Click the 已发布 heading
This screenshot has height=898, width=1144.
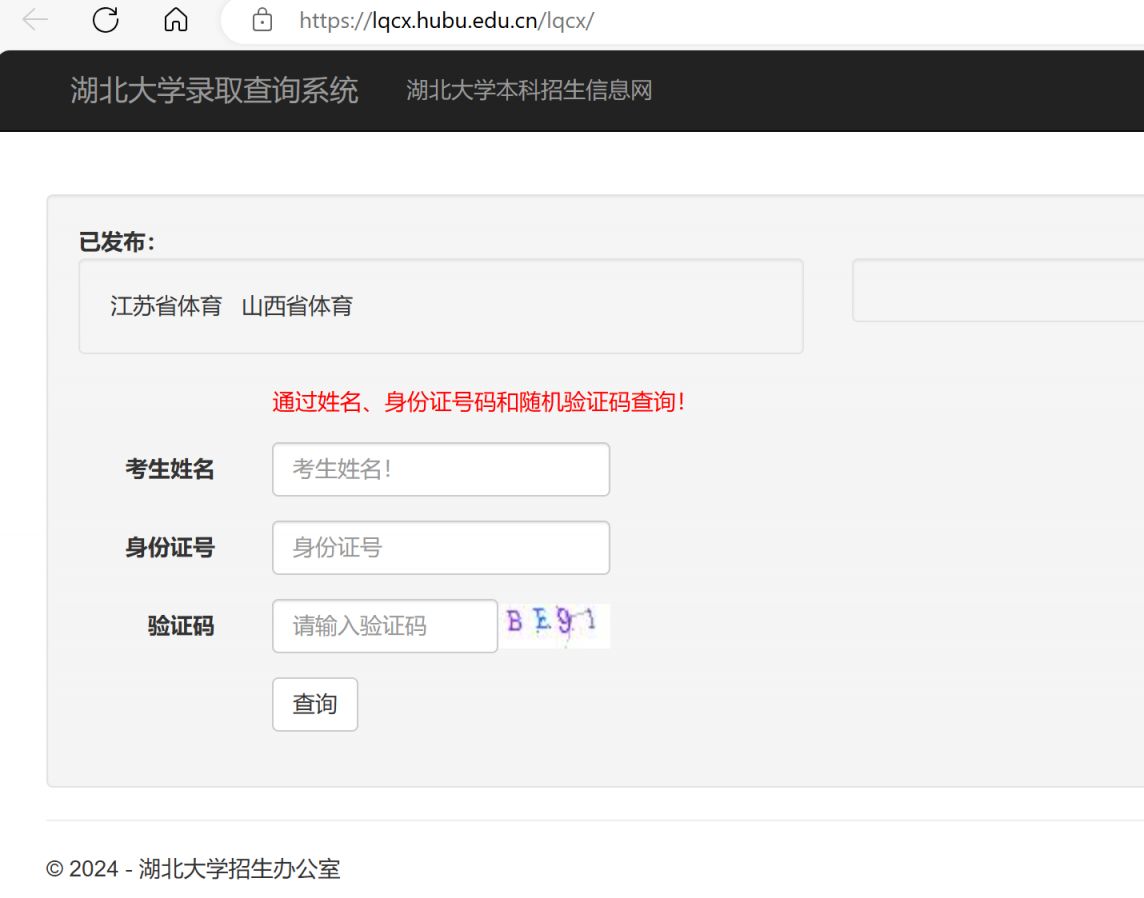[117, 241]
